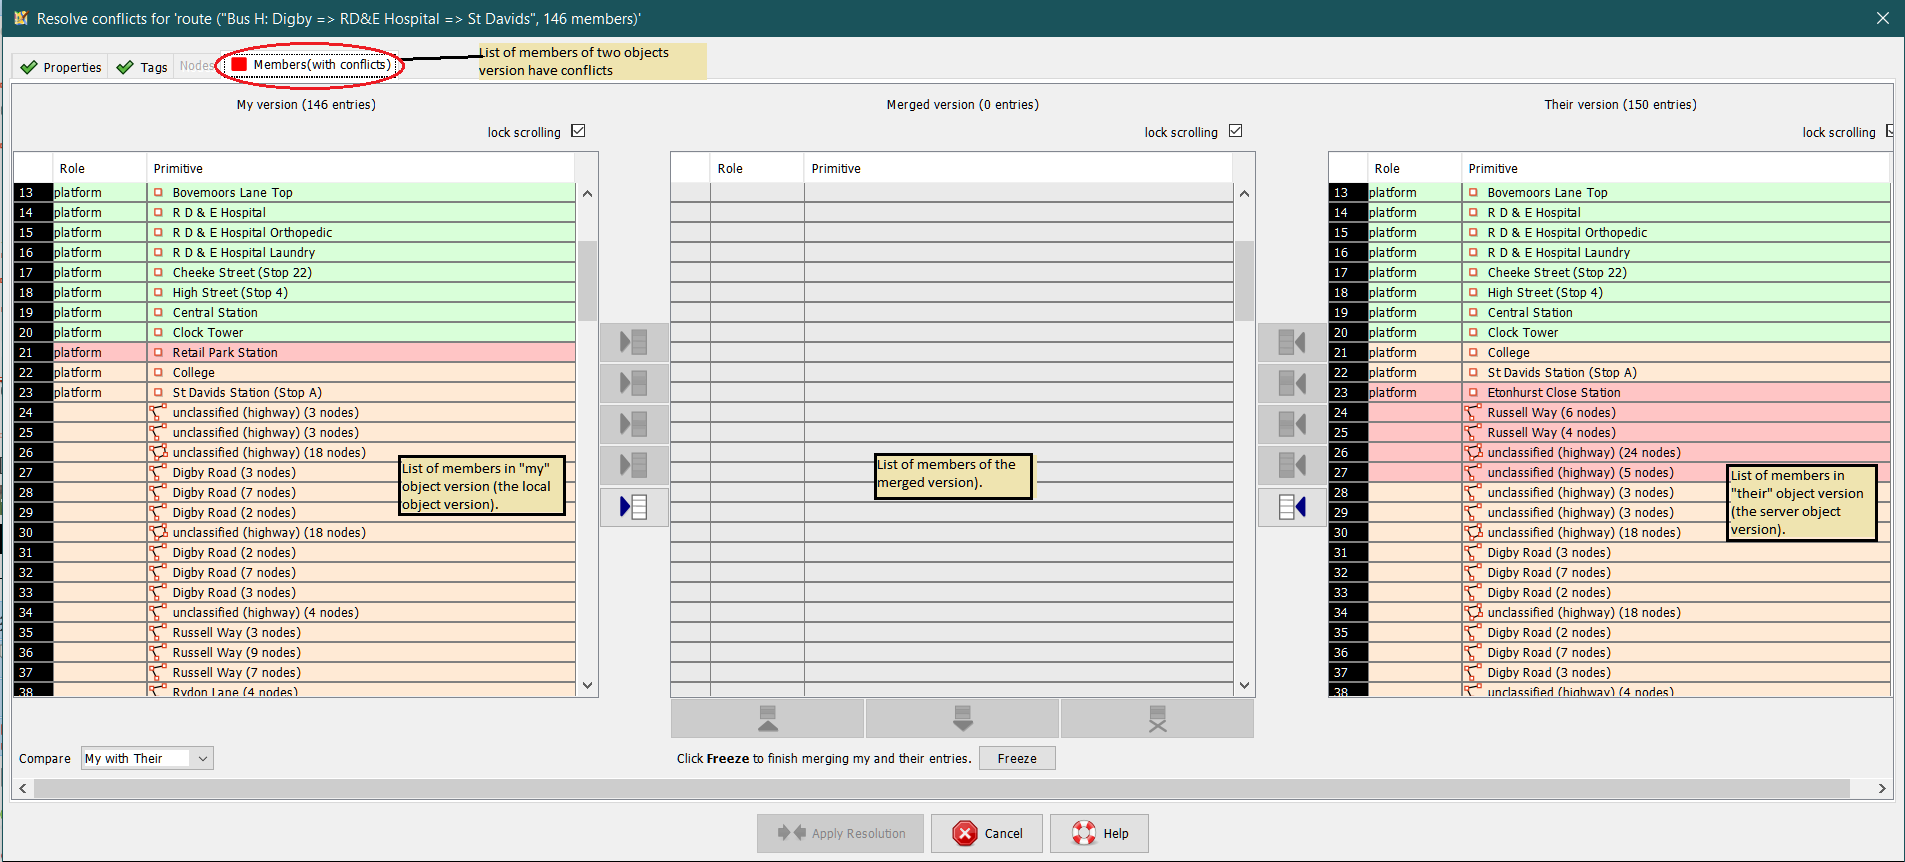
Task: Switch to the Properties tab
Action: (61, 67)
